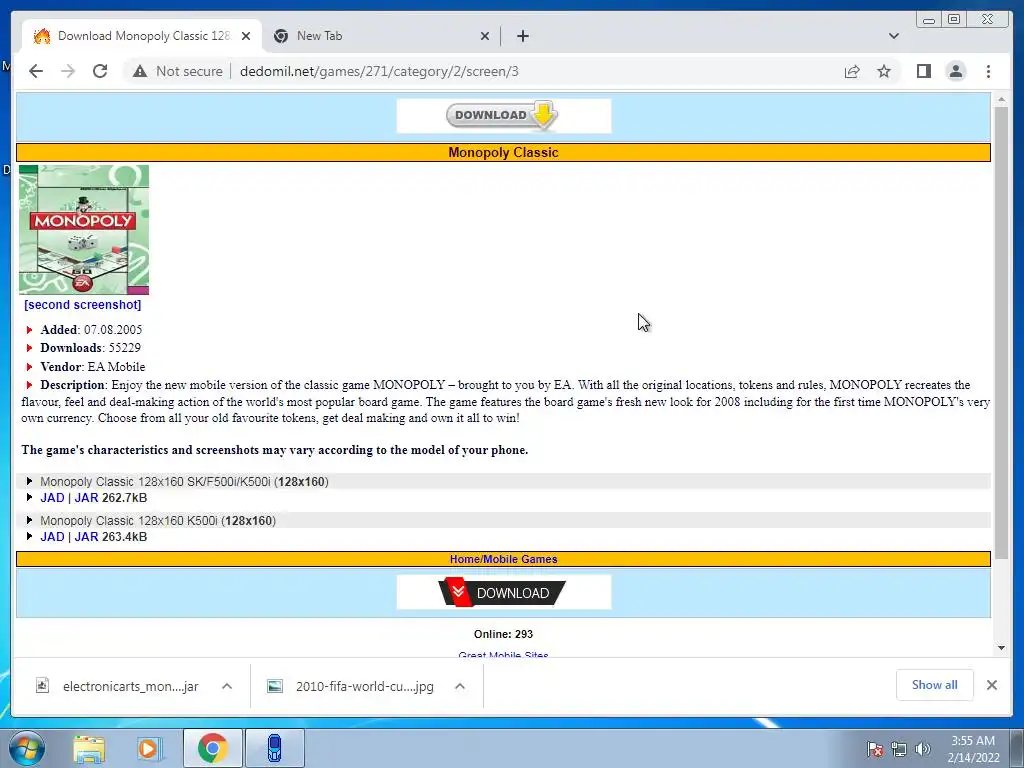Go to Home/Mobile Games link

coord(504,559)
